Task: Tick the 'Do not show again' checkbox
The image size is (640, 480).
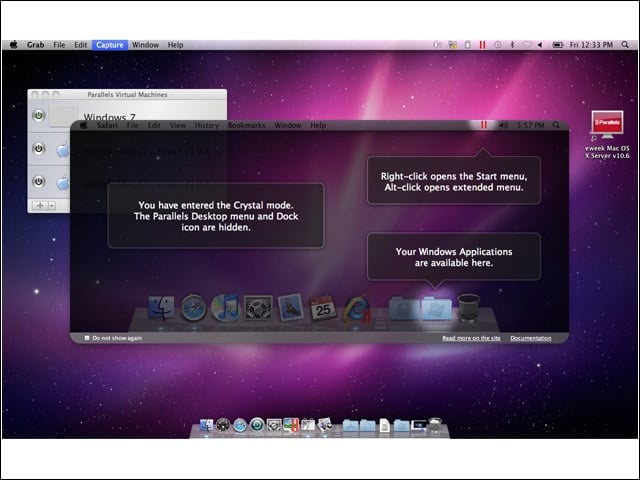Action: coord(87,338)
